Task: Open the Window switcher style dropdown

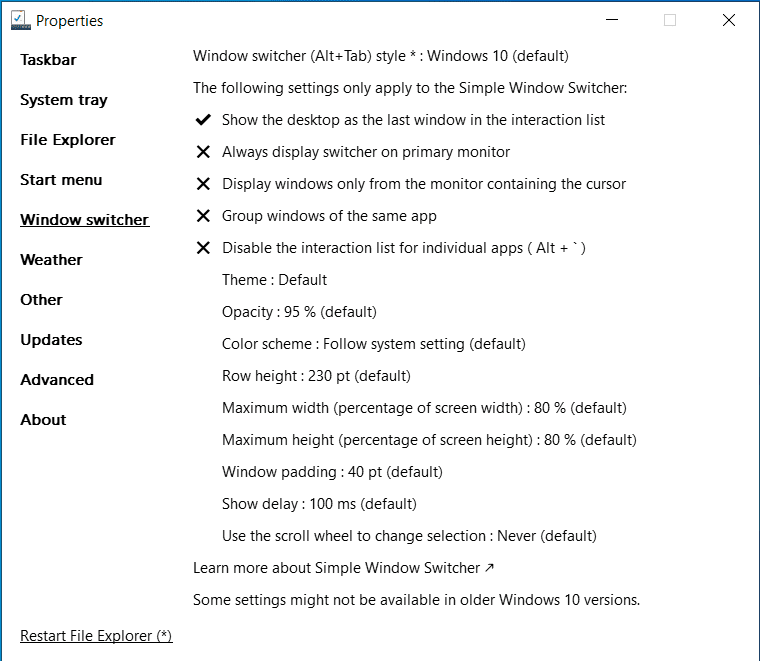Action: click(380, 56)
